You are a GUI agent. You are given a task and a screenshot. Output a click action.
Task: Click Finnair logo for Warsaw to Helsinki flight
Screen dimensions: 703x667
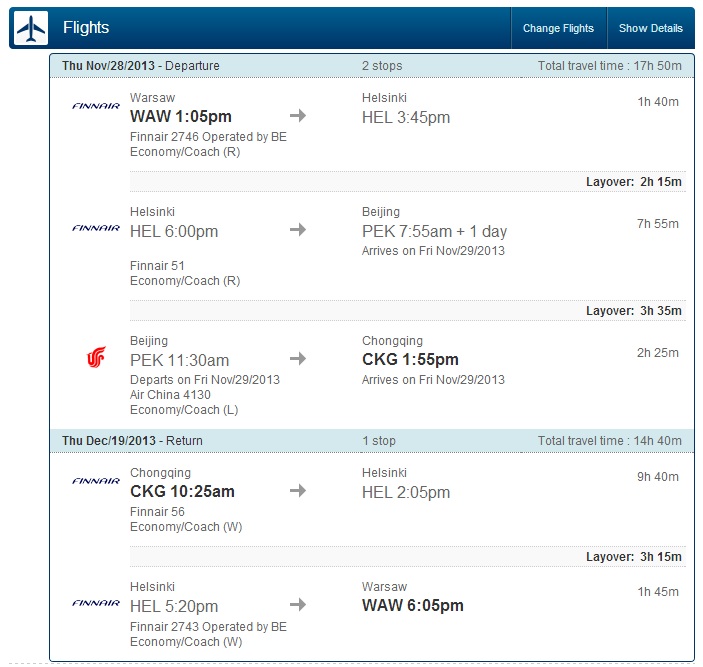click(x=96, y=106)
